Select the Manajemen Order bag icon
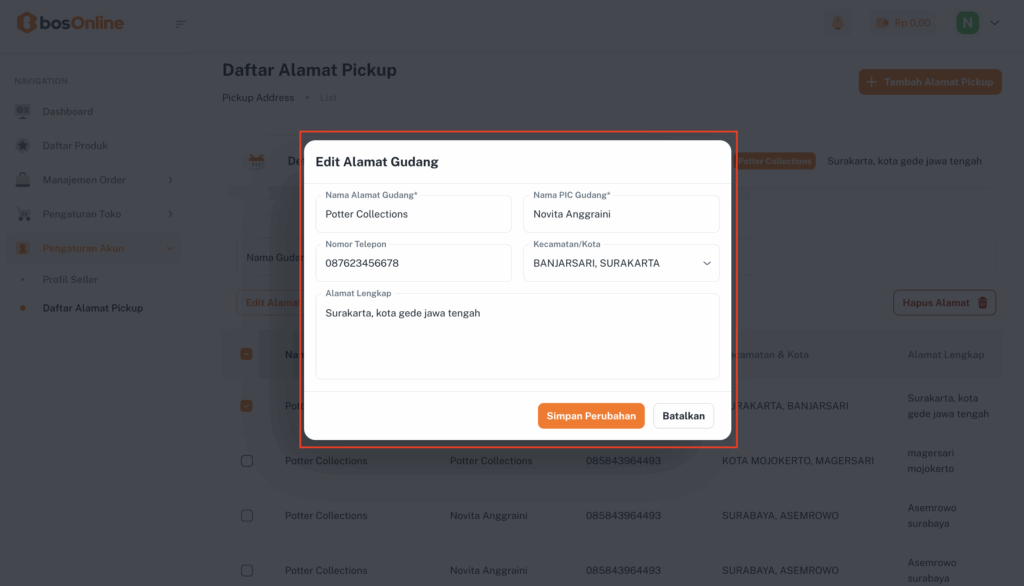Screen dimensions: 1024x586 [23, 180]
